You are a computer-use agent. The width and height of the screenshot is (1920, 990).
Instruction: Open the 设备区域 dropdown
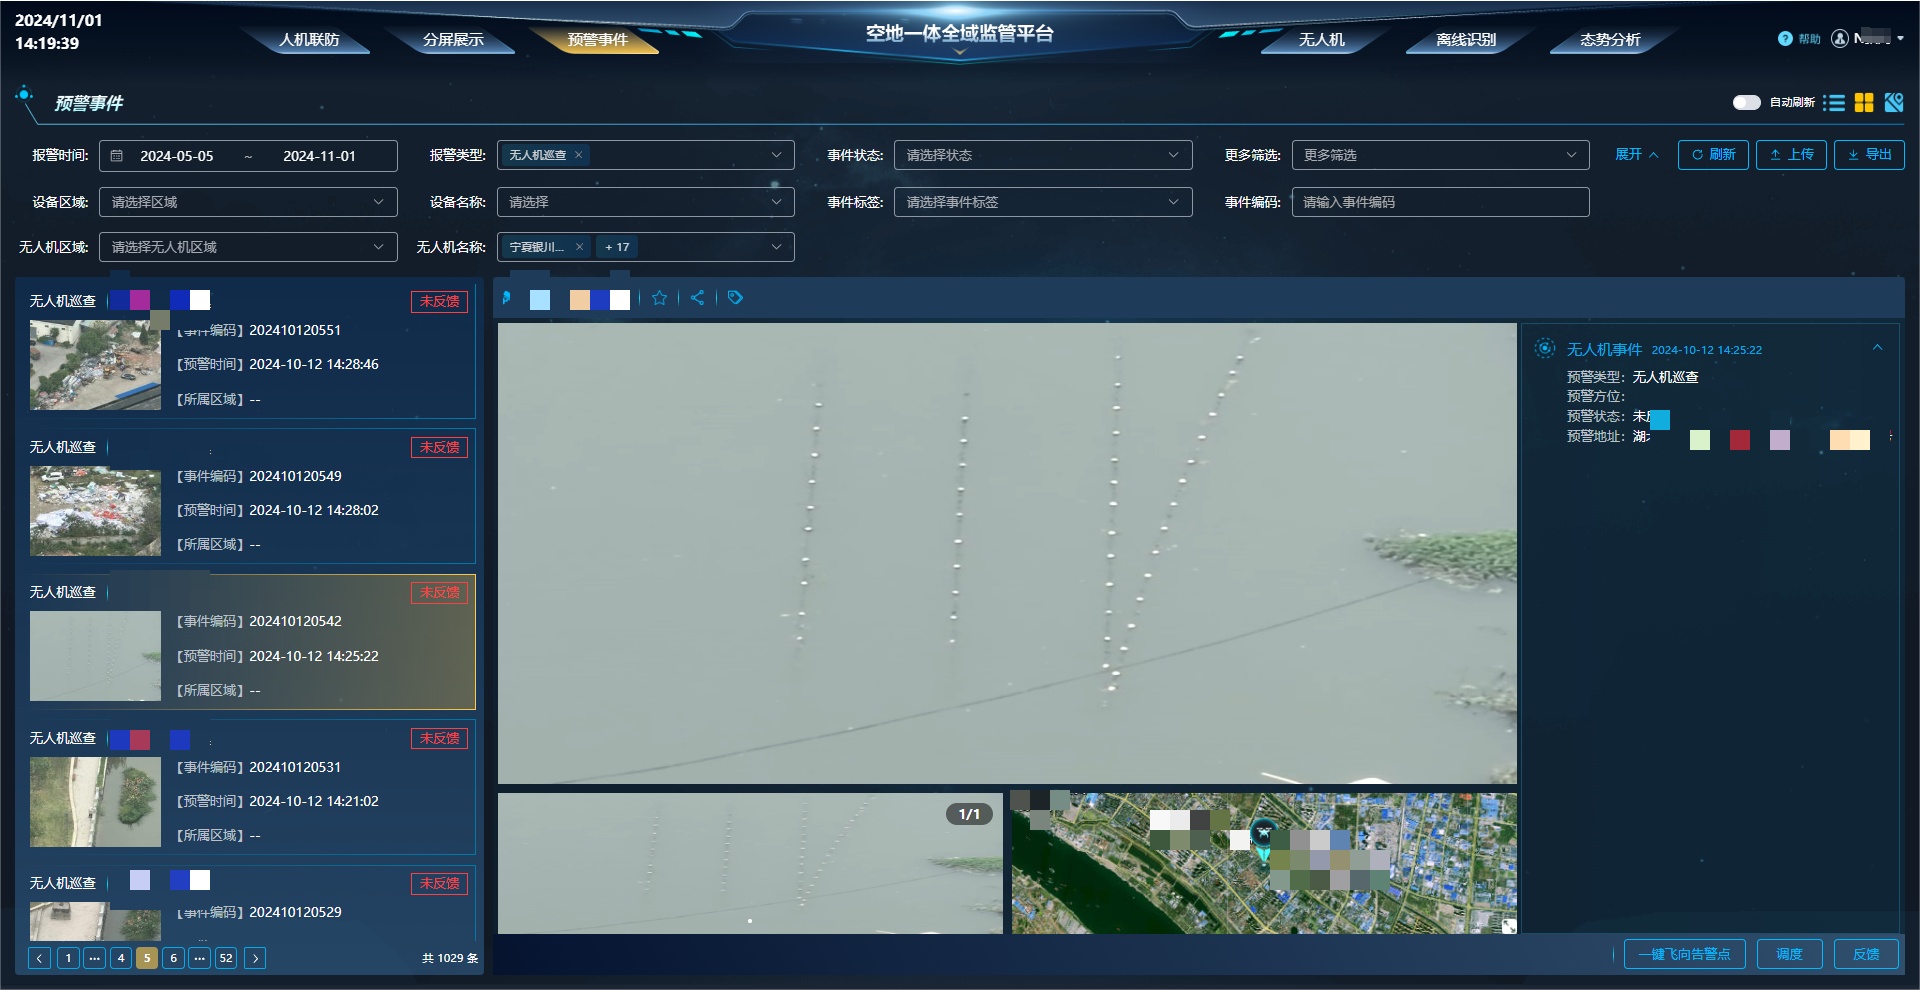coord(248,202)
